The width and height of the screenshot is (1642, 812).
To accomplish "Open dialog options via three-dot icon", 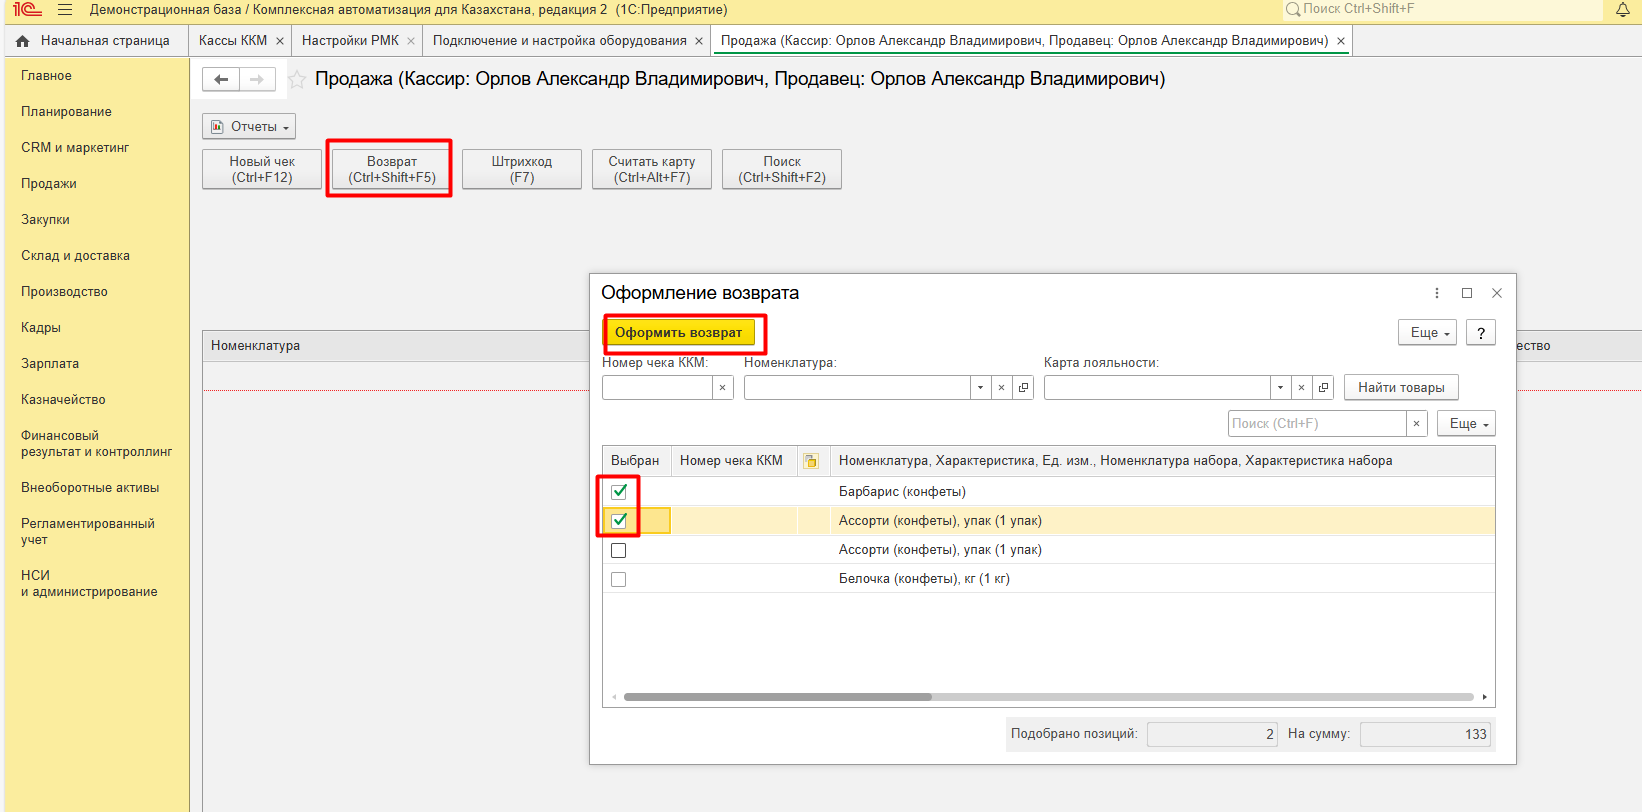I will [x=1437, y=293].
